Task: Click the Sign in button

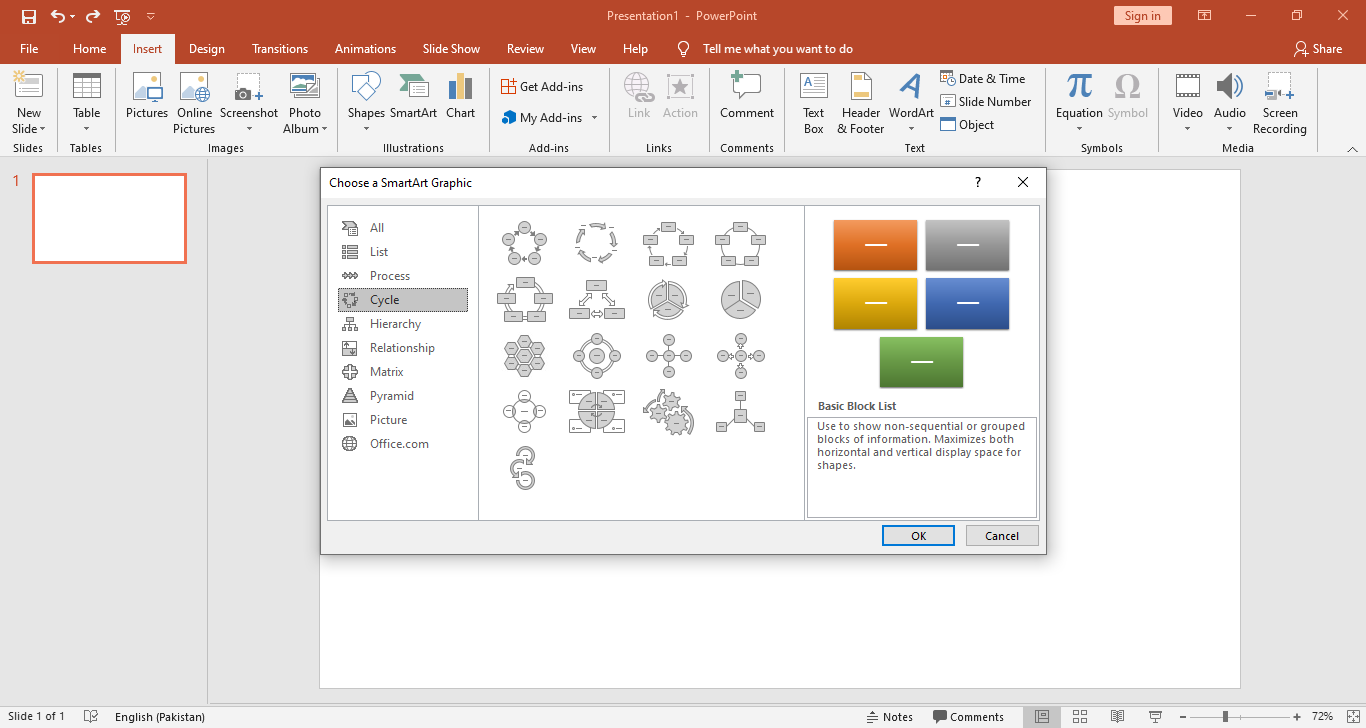Action: pos(1142,16)
